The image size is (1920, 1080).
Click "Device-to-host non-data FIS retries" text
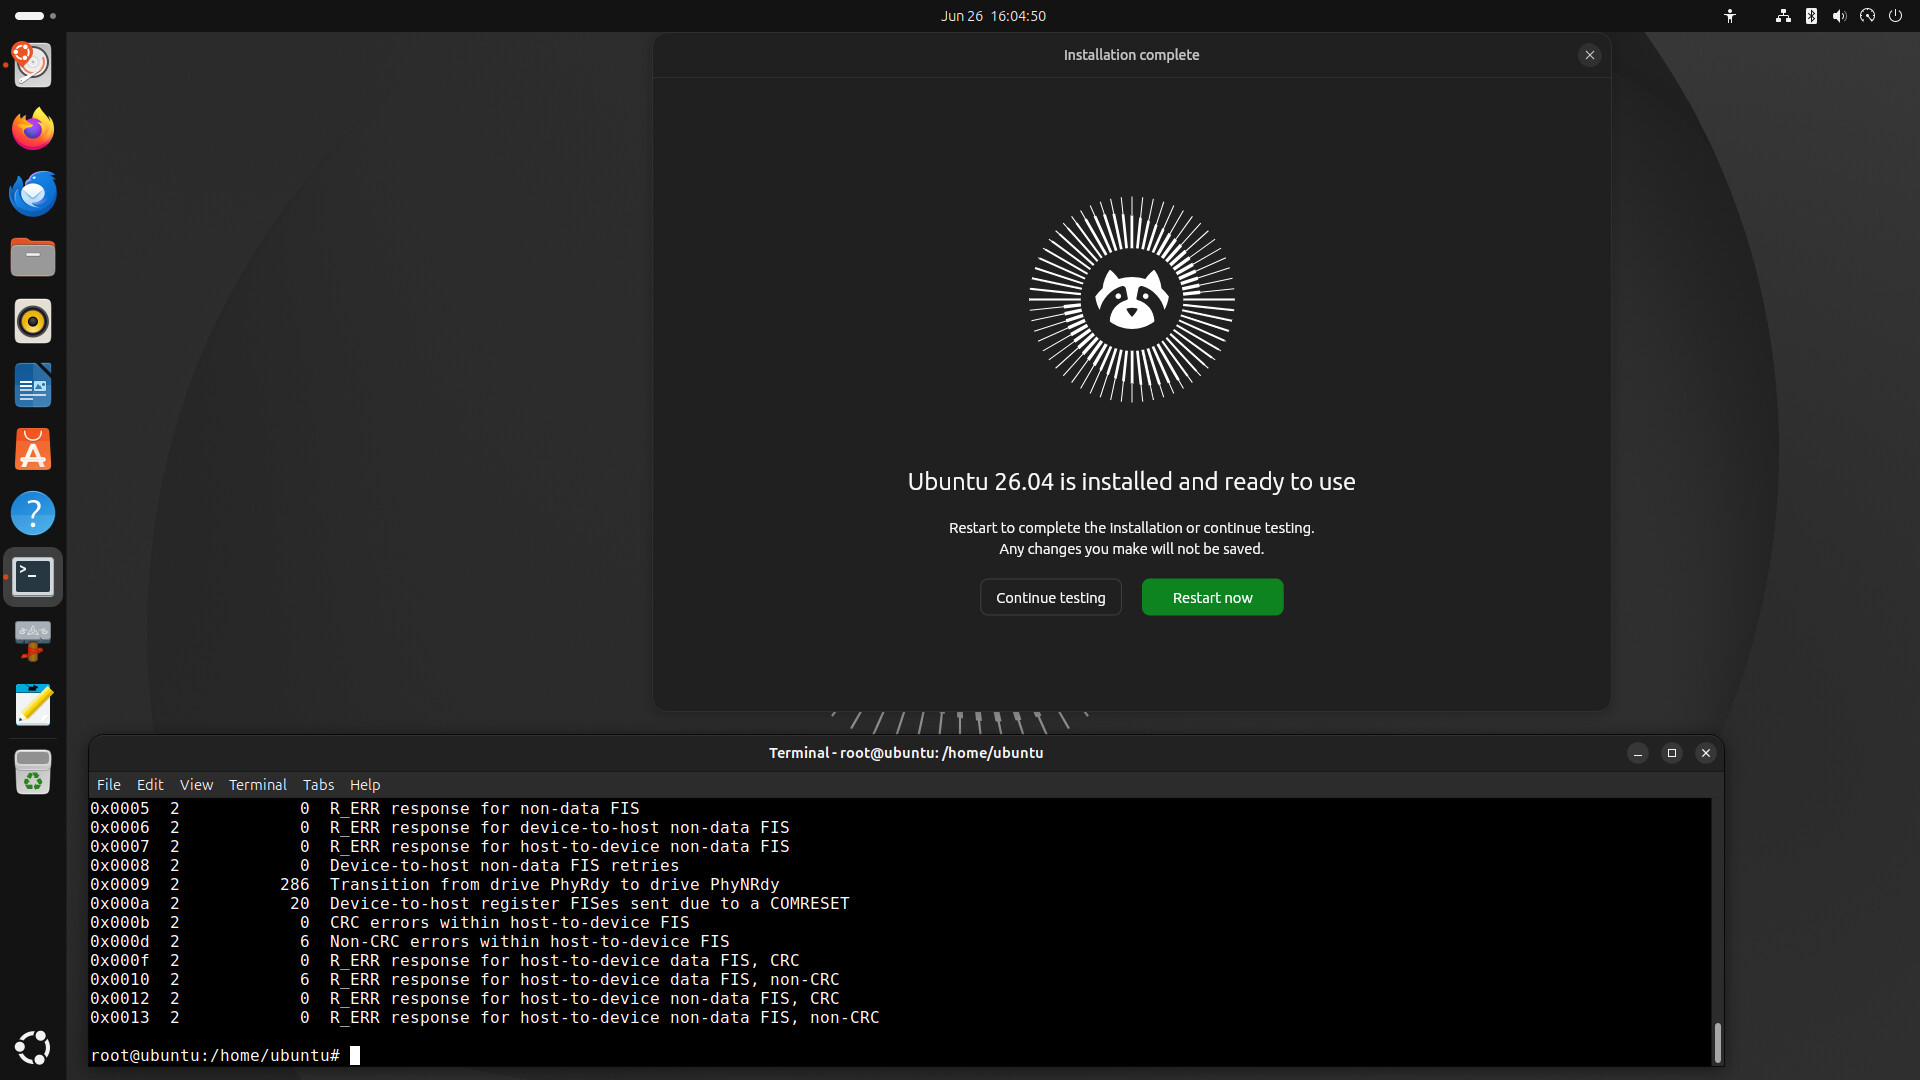tap(505, 866)
